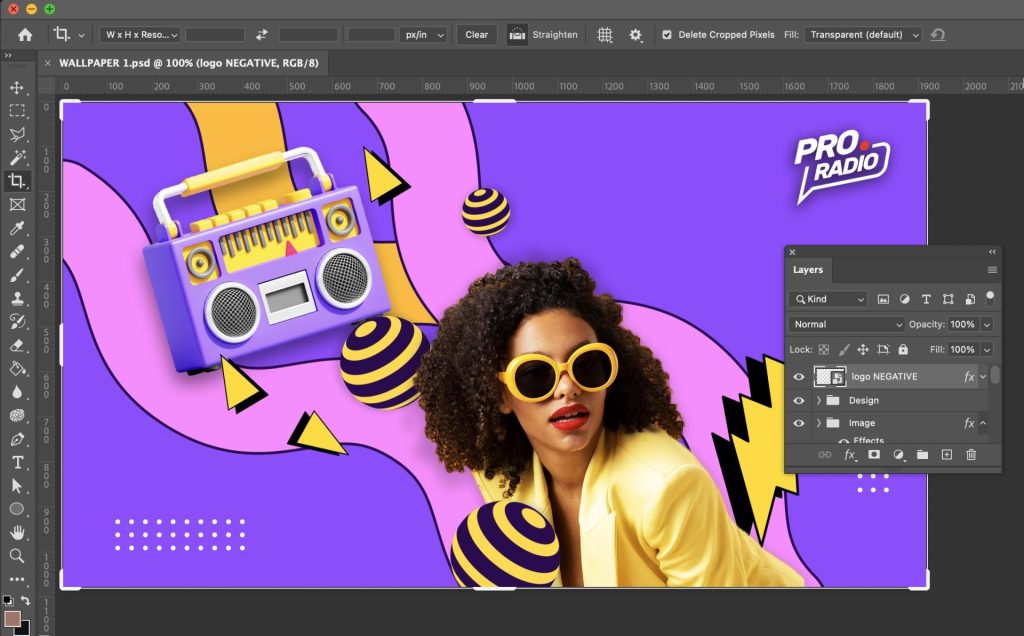
Task: Swap width and height crop values
Action: tap(262, 35)
